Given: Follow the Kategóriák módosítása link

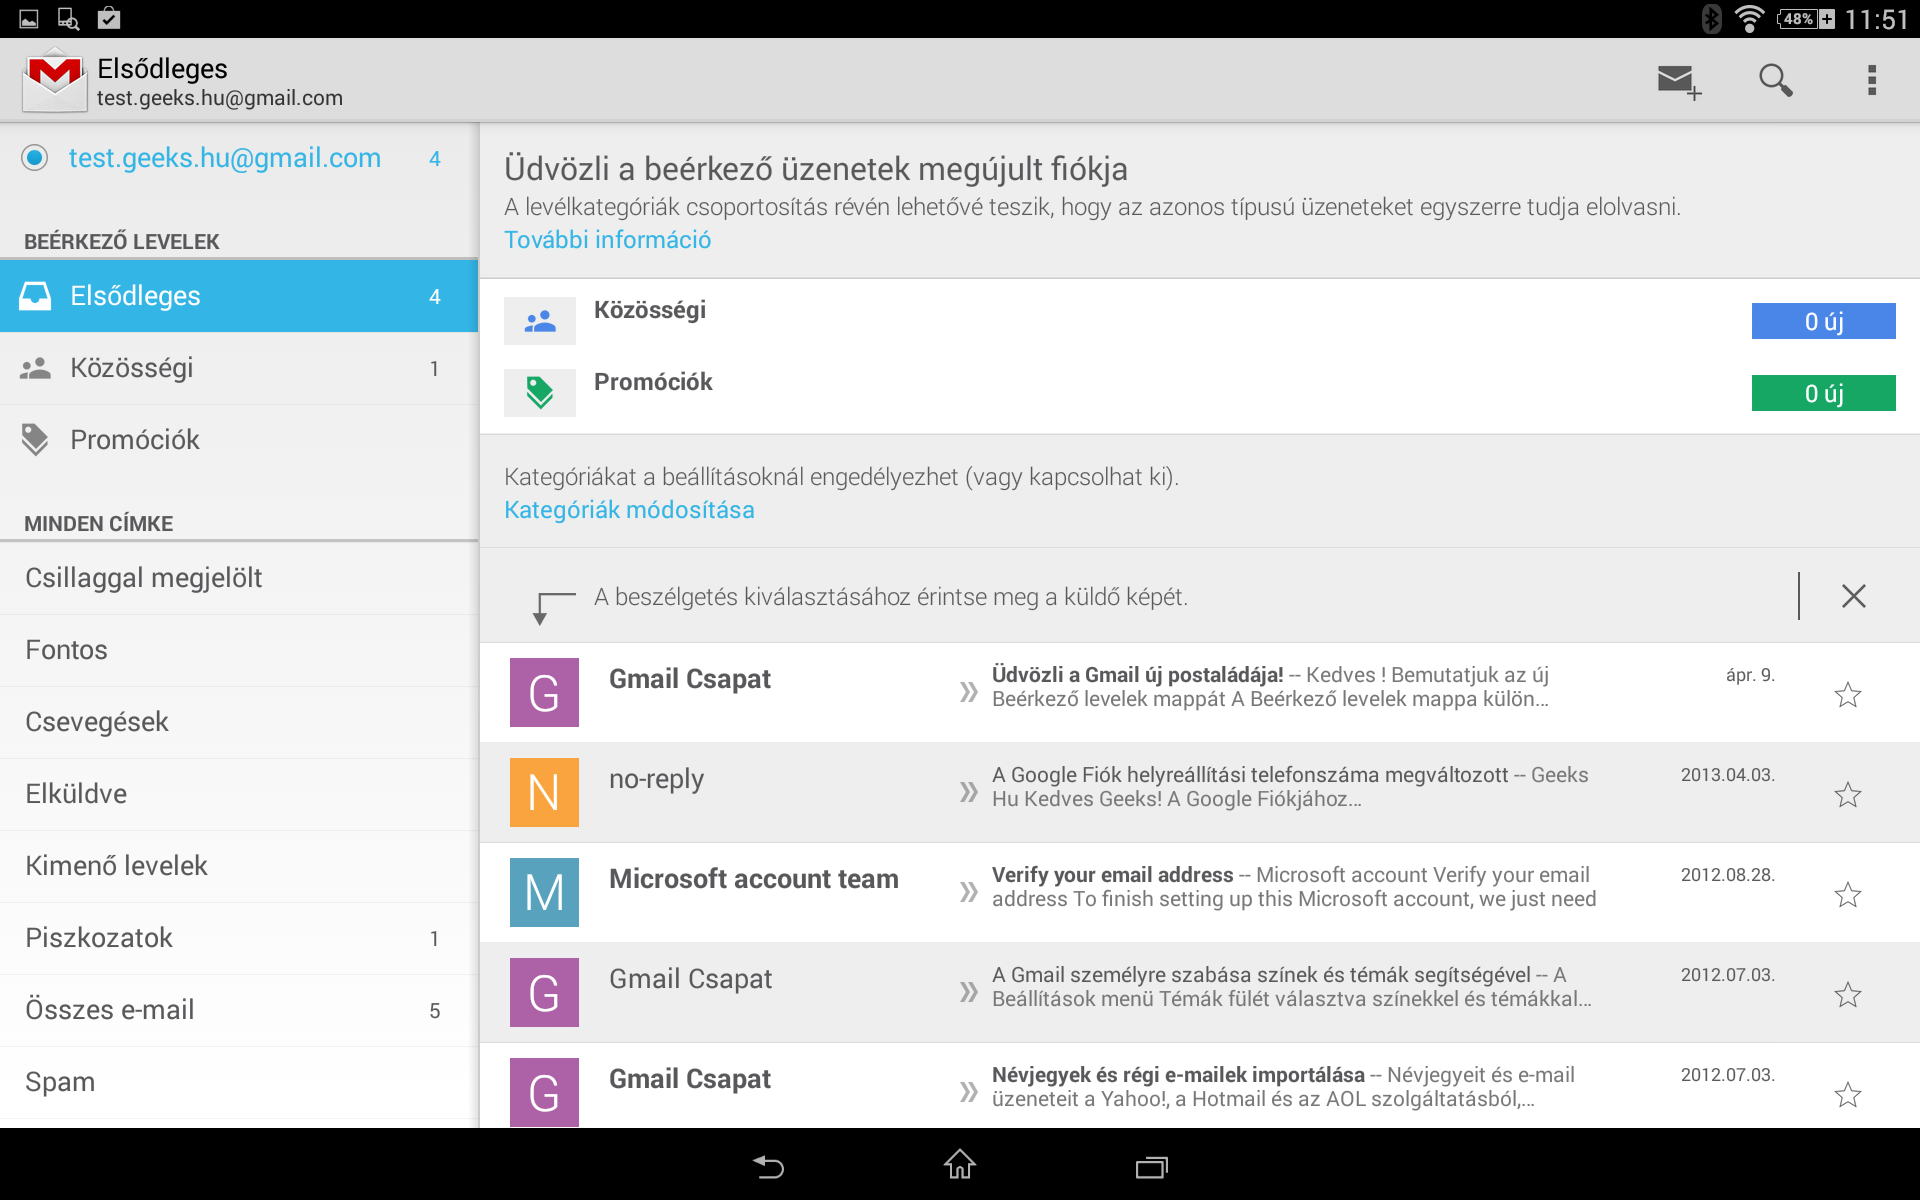Looking at the screenshot, I should 629,510.
